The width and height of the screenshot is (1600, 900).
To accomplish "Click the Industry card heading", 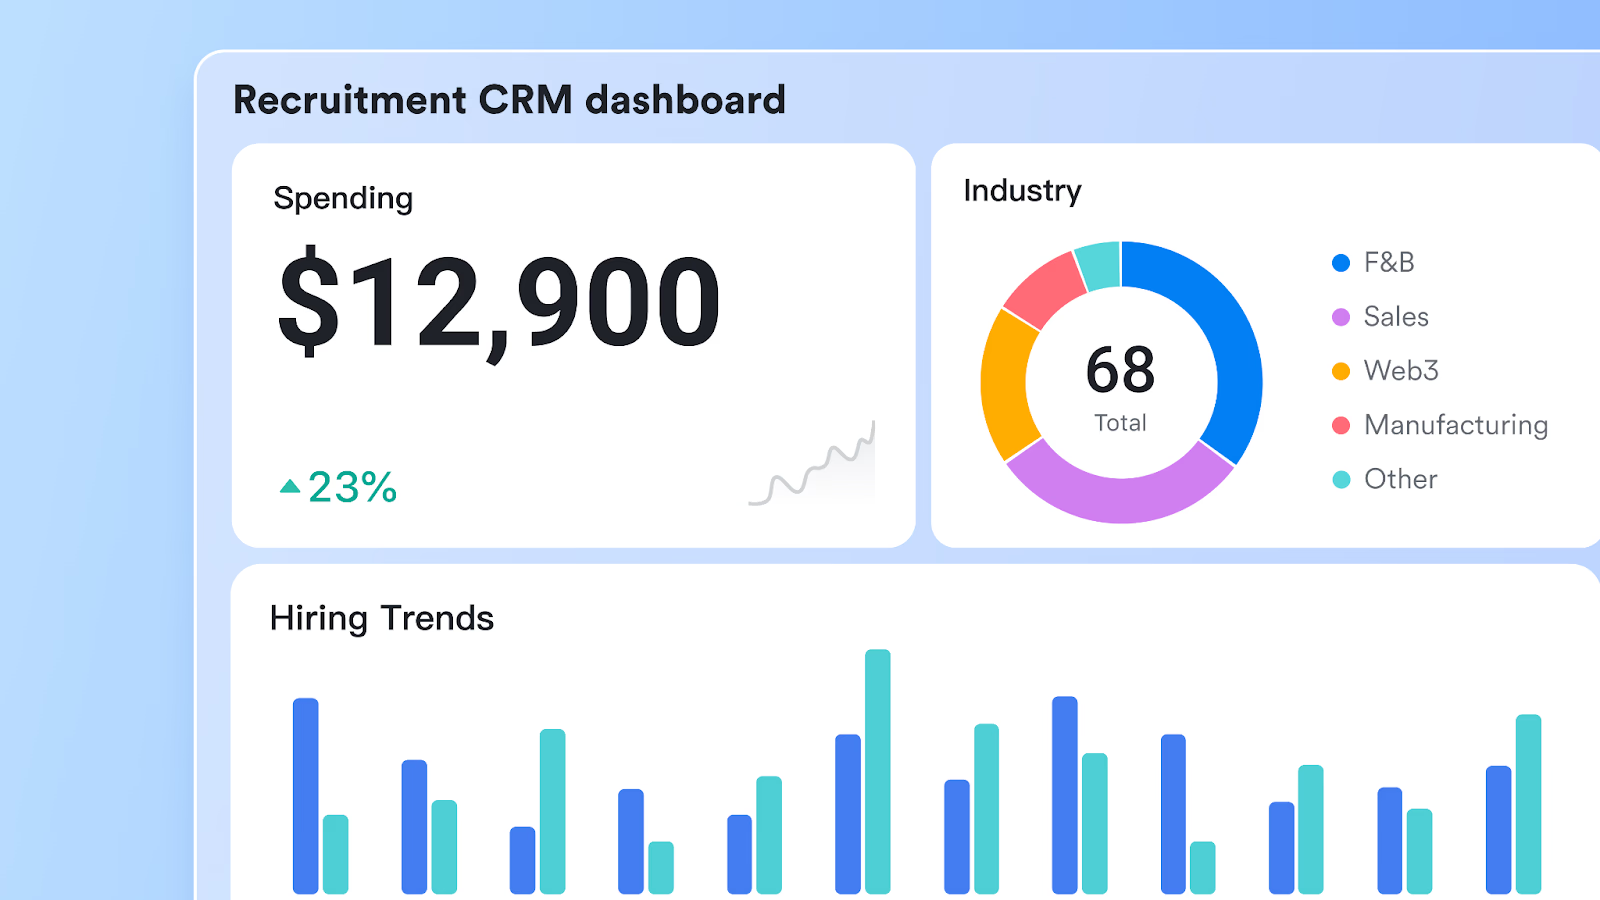I will click(1022, 190).
